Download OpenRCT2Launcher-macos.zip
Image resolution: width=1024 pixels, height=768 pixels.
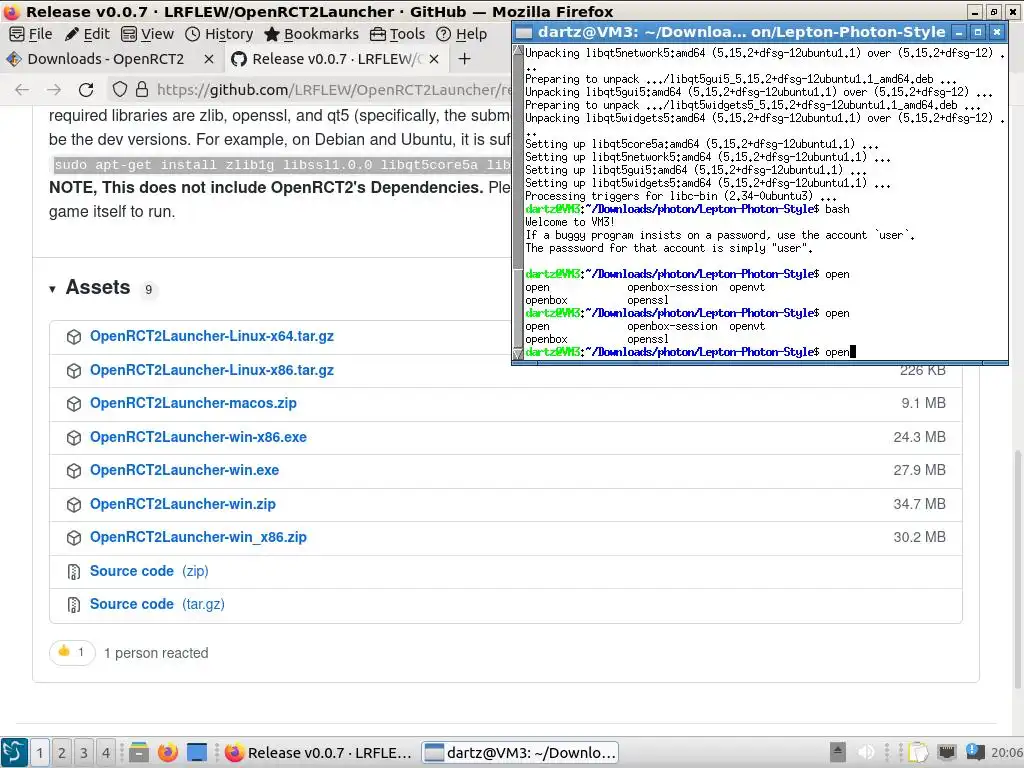(x=193, y=403)
